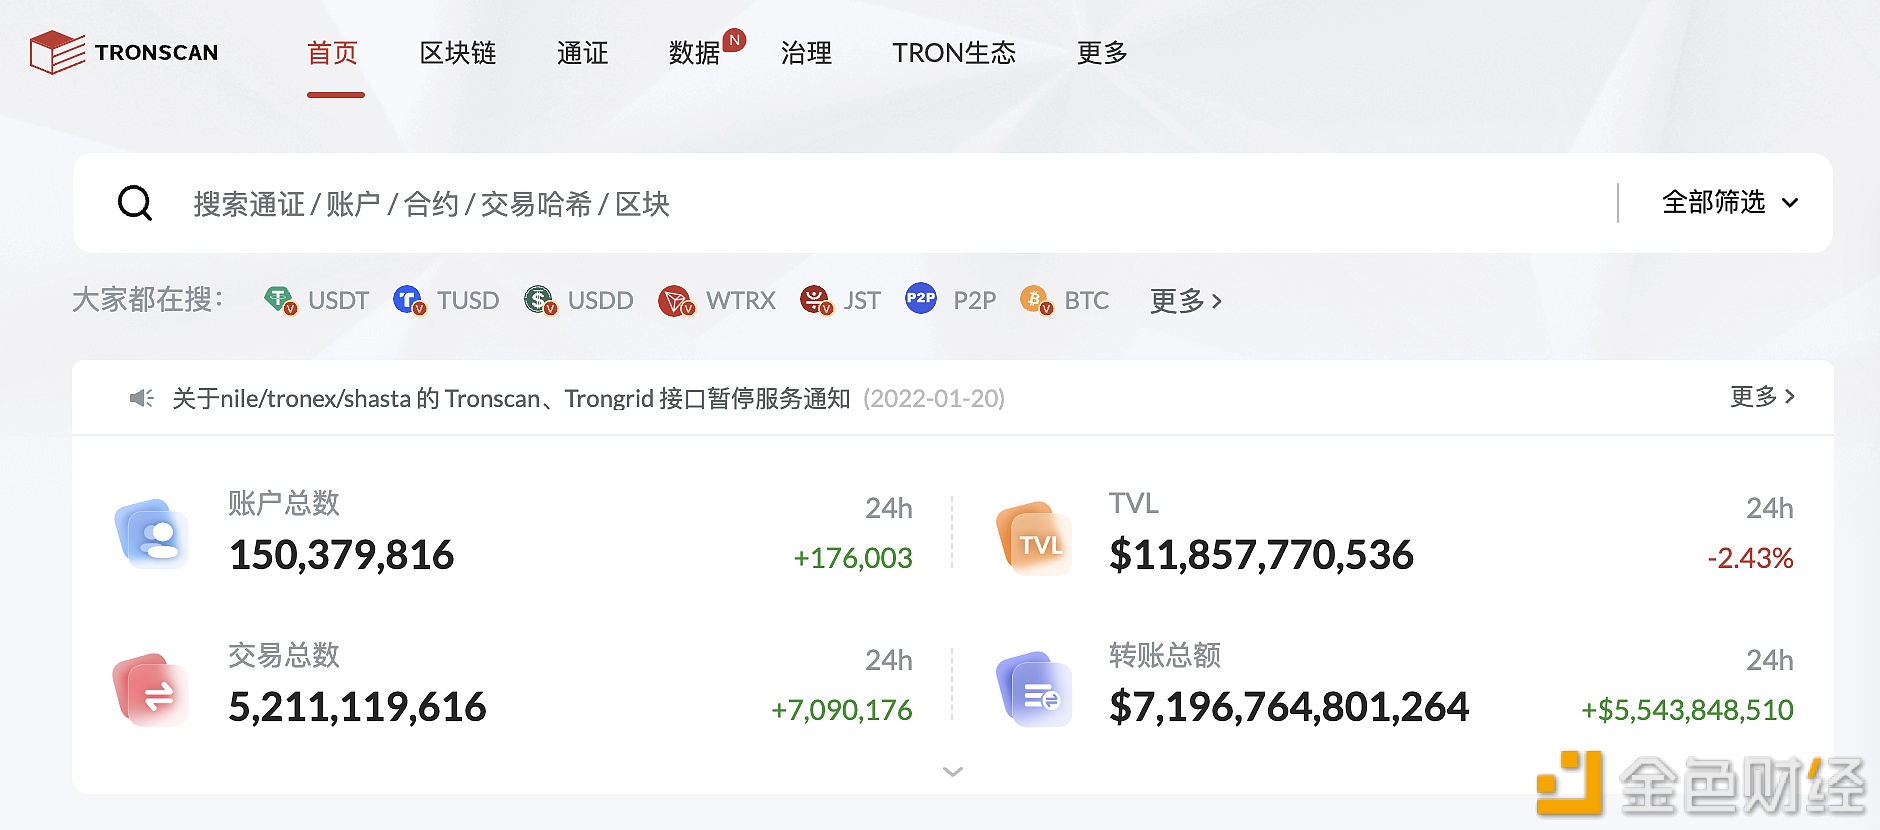Image resolution: width=1880 pixels, height=830 pixels.
Task: Switch to the 区块链 tab
Action: (458, 53)
